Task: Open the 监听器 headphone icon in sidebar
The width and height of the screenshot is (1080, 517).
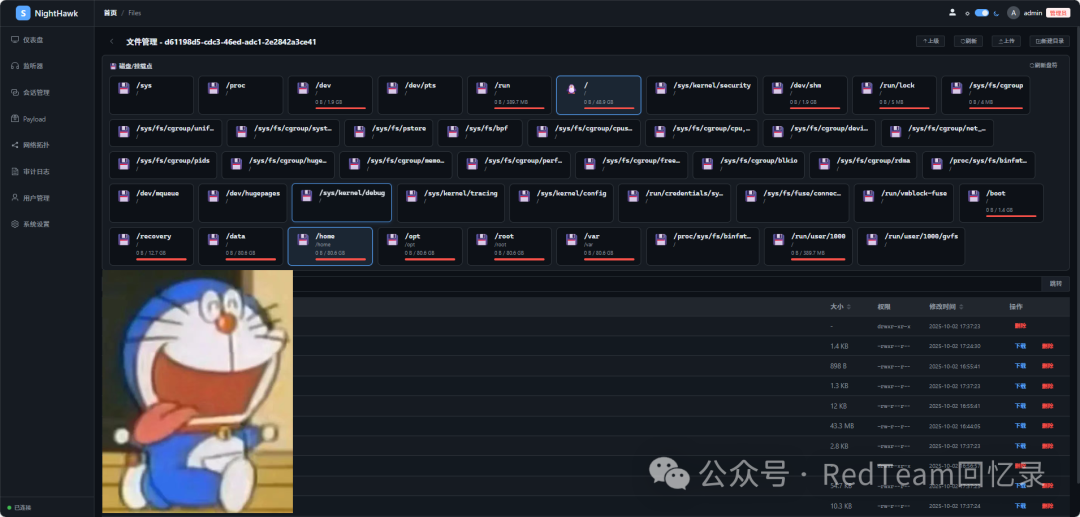Action: click(15, 66)
